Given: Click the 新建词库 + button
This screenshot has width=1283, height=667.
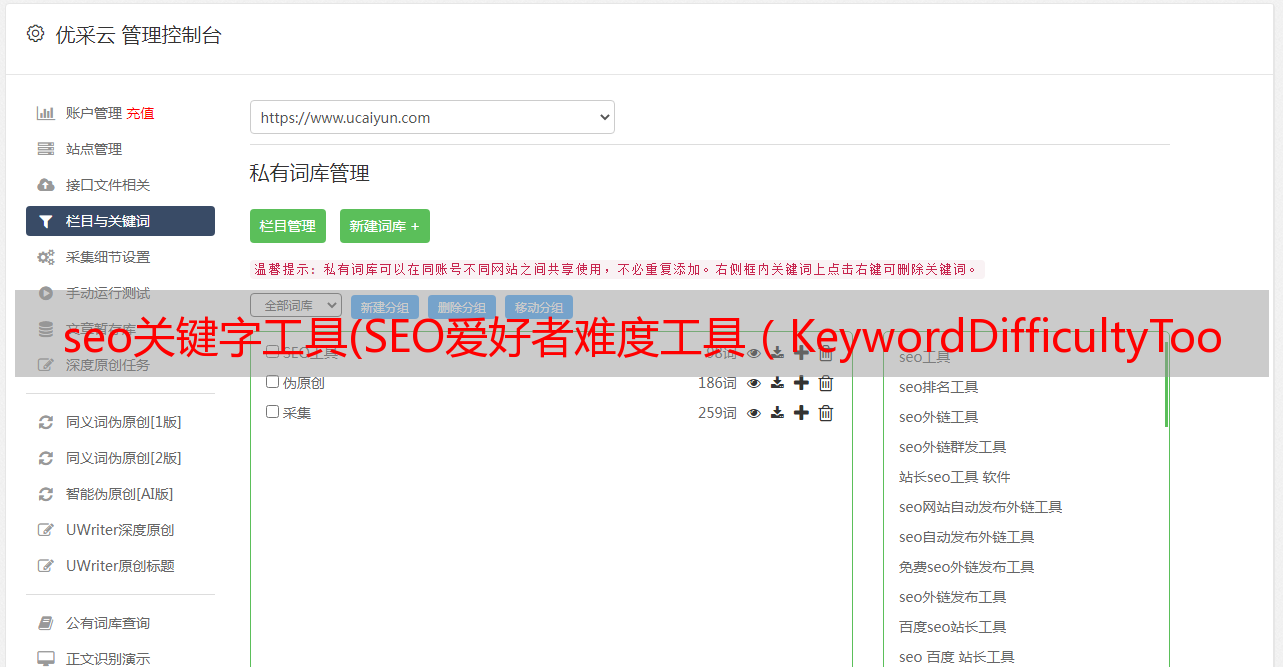Looking at the screenshot, I should click(385, 226).
